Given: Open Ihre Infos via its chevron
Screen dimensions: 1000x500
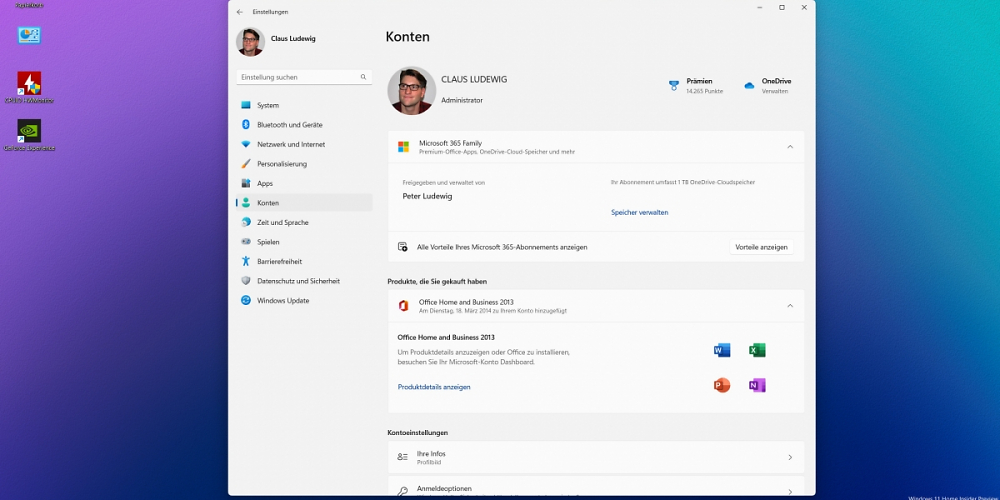Looking at the screenshot, I should pos(790,457).
